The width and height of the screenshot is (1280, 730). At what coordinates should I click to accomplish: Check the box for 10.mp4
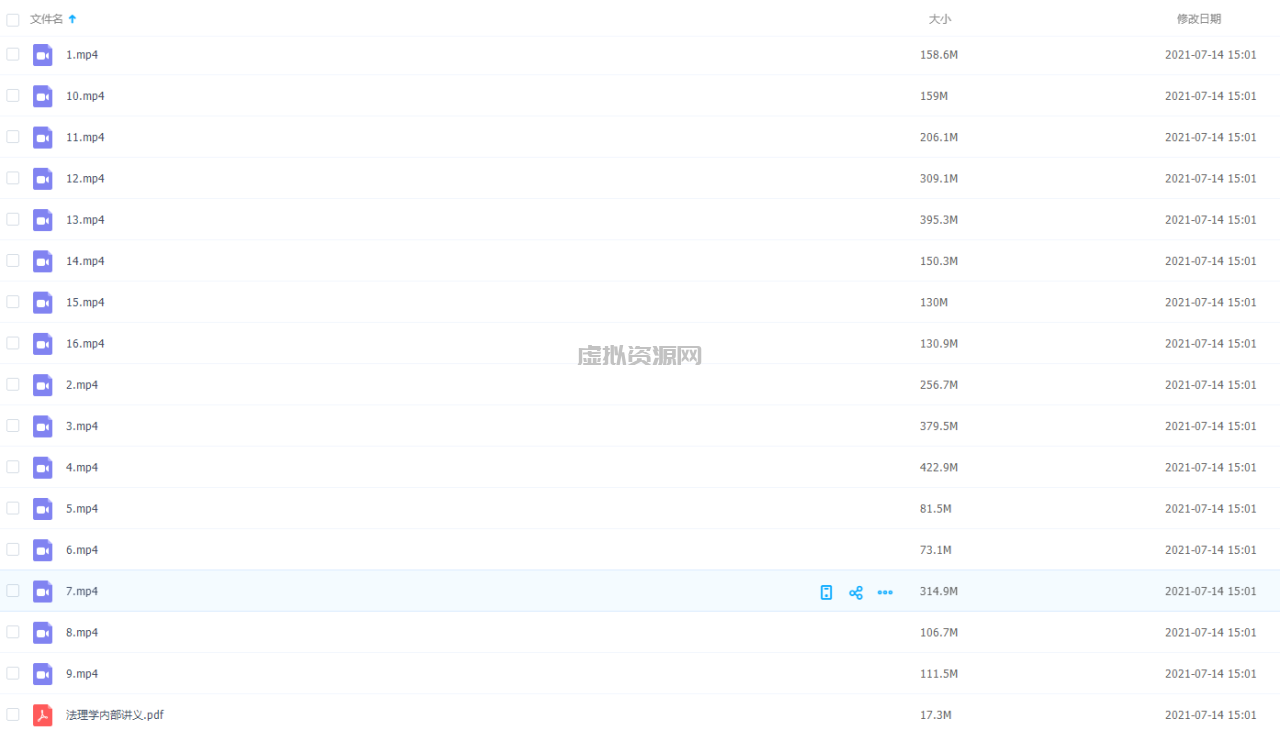pyautogui.click(x=13, y=95)
